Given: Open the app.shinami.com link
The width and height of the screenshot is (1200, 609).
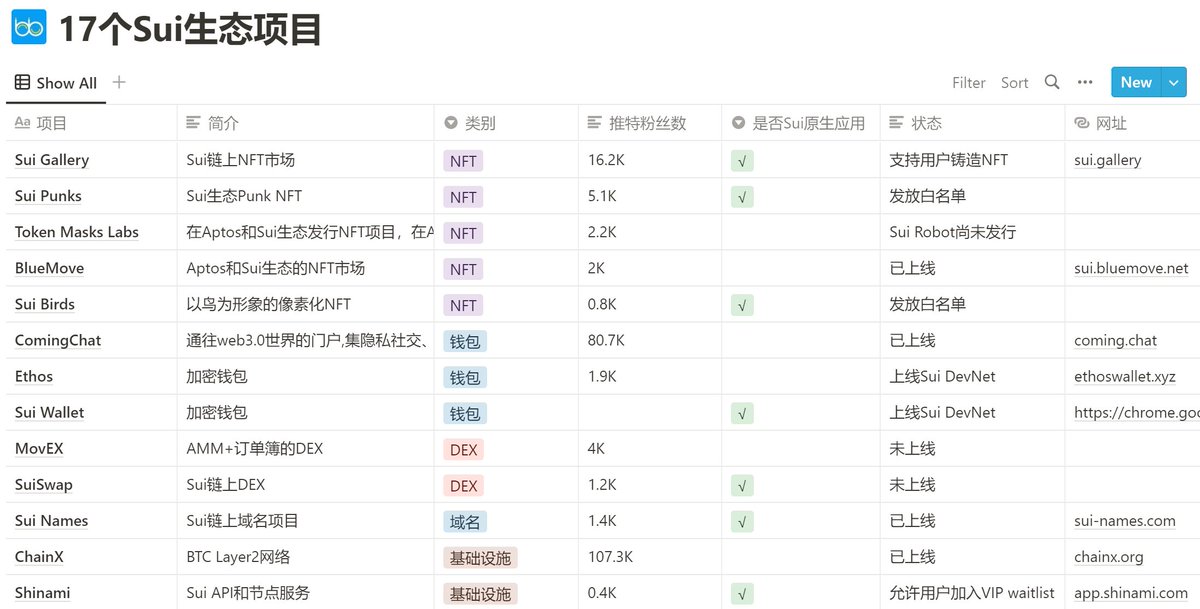Looking at the screenshot, I should coord(1131,592).
